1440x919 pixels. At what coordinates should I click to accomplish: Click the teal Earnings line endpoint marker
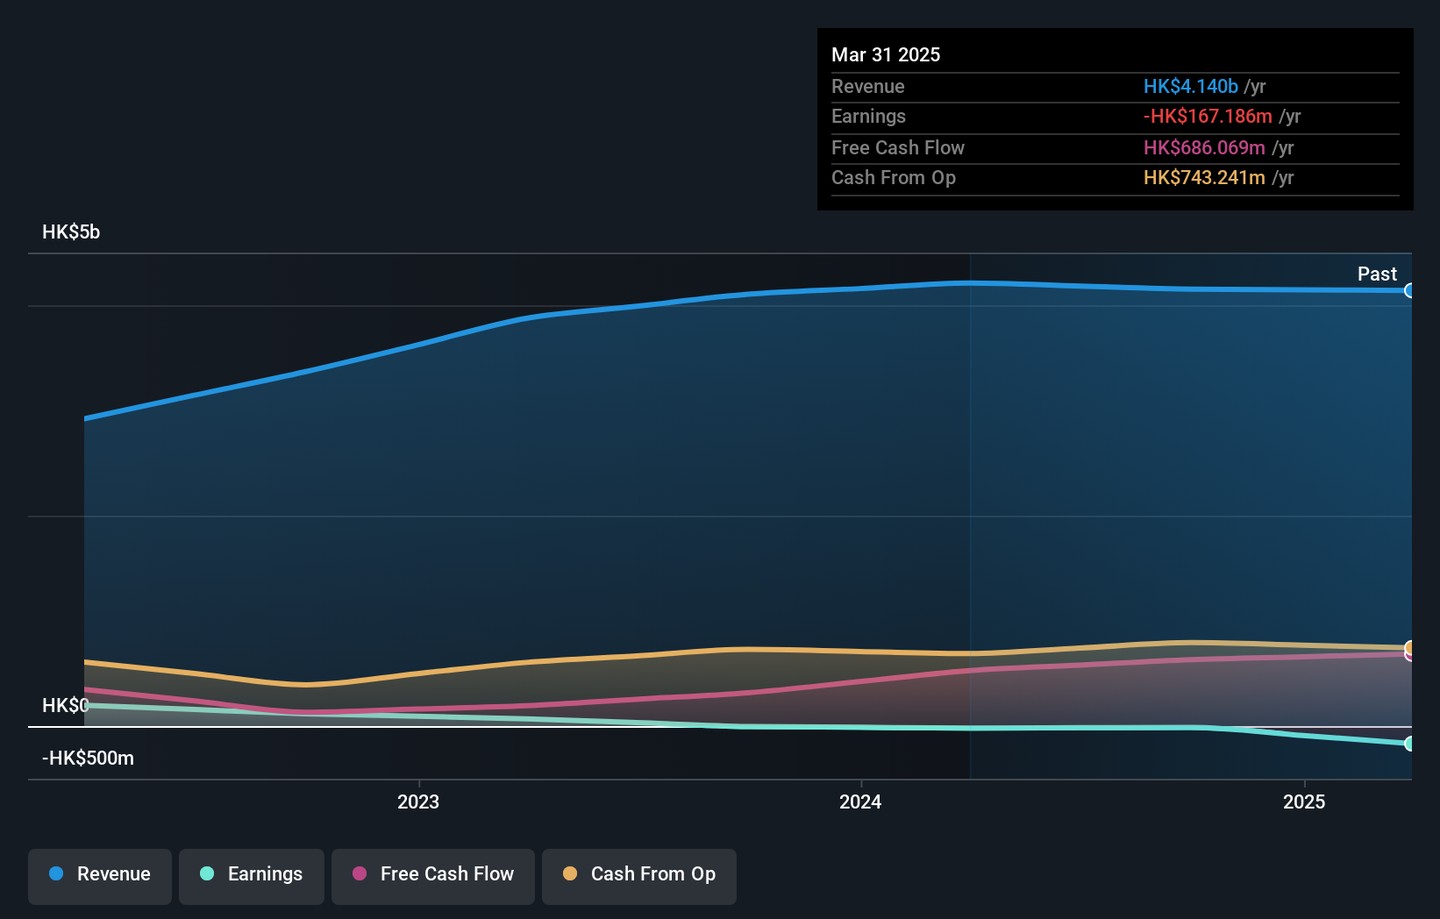click(x=1409, y=744)
